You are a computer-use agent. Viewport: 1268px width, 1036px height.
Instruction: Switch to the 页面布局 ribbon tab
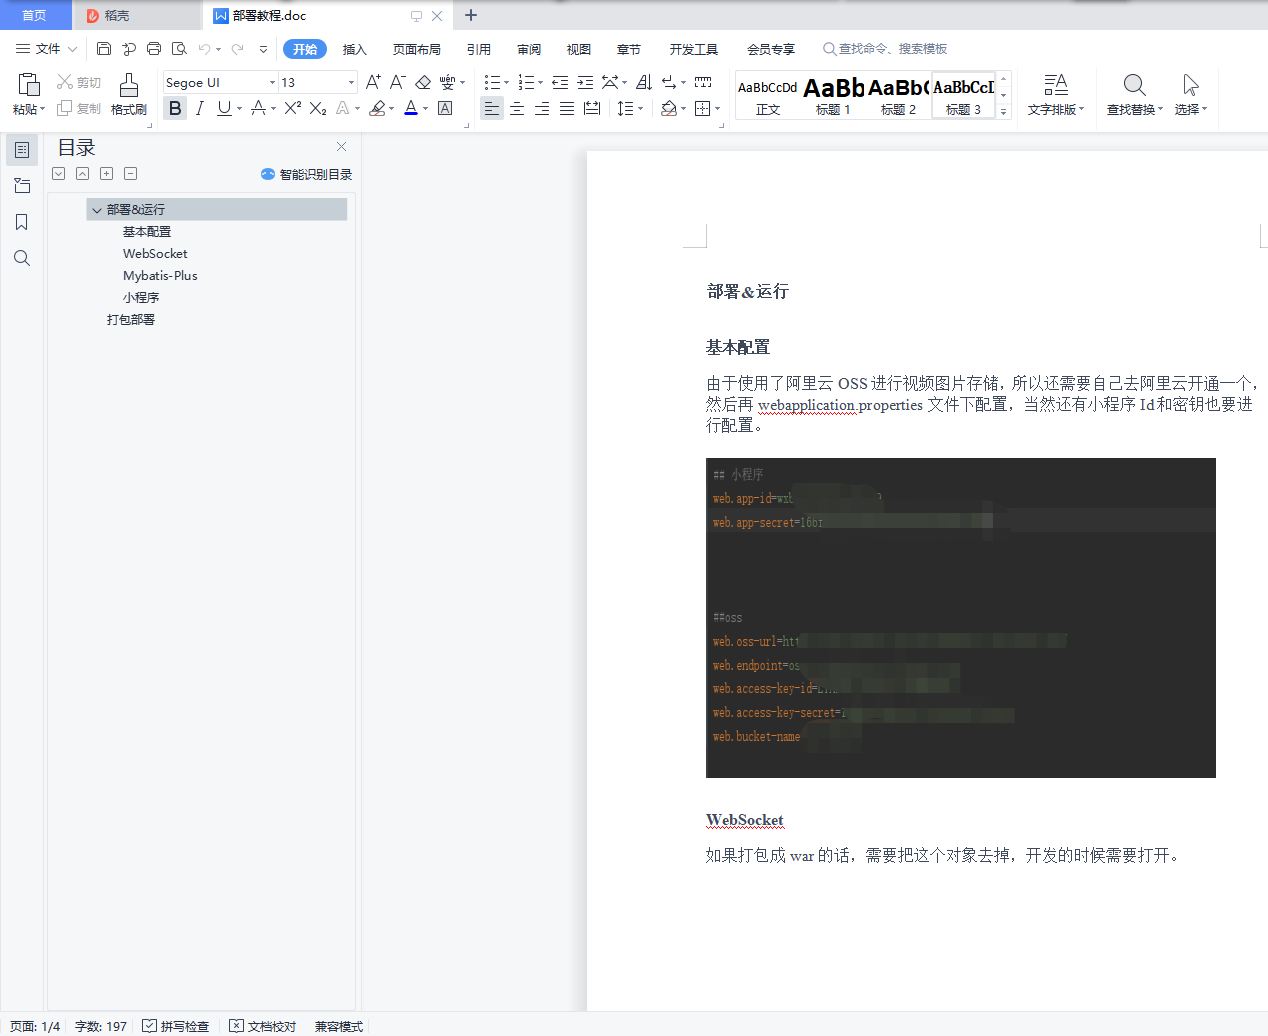tap(417, 49)
